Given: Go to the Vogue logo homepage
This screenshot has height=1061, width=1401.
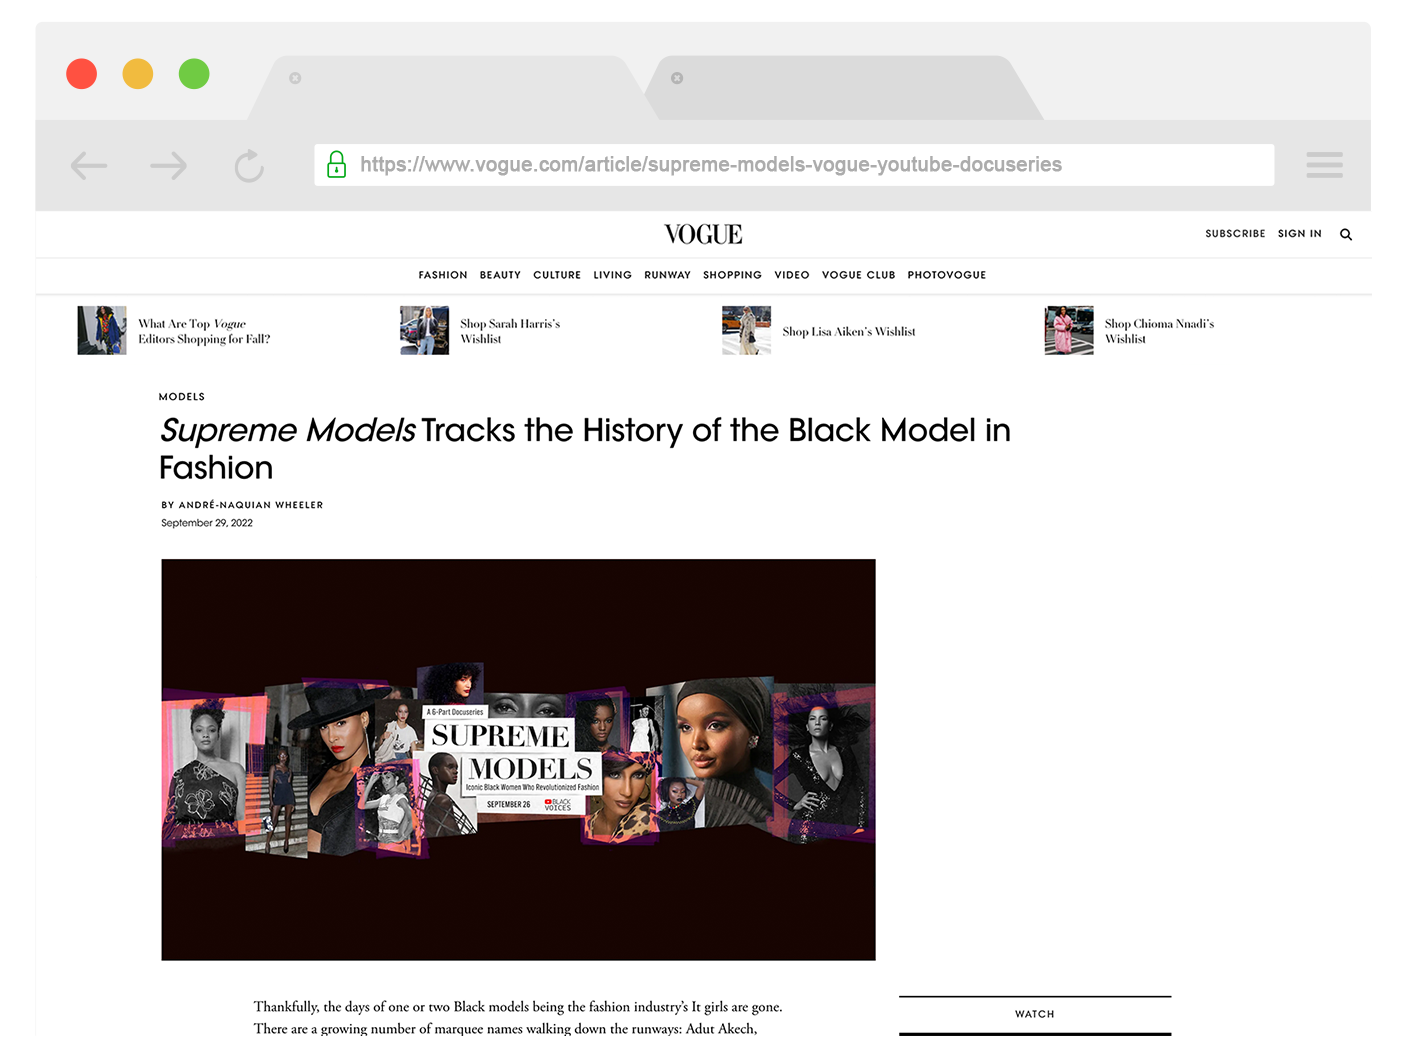Looking at the screenshot, I should tap(703, 234).
